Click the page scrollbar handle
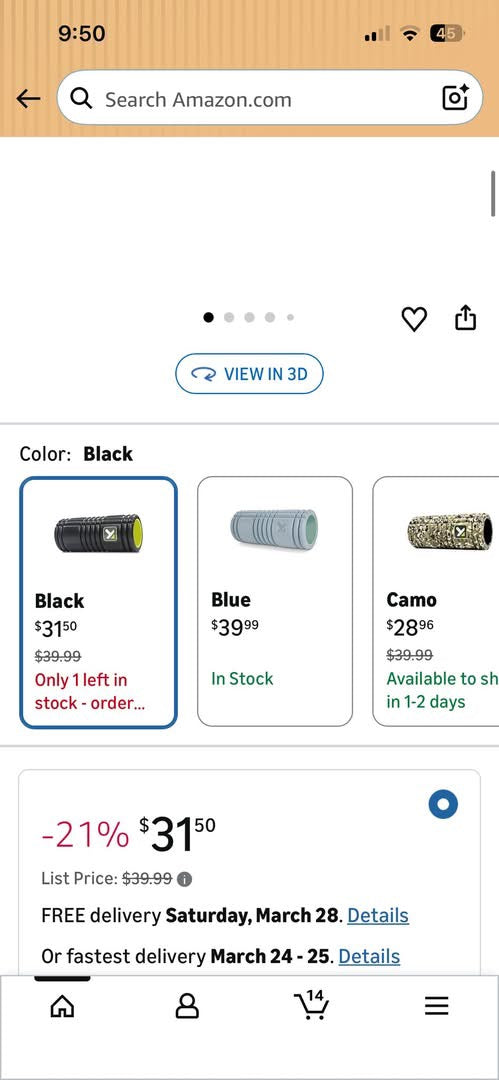The height and width of the screenshot is (1080, 499). click(x=493, y=194)
